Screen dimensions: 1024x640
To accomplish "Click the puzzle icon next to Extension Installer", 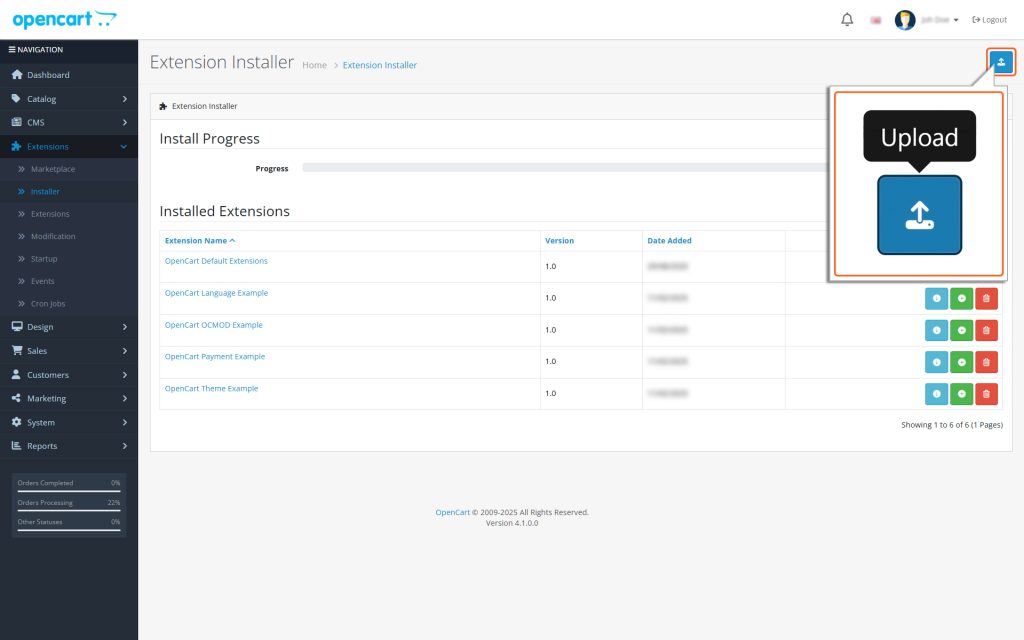I will (x=163, y=105).
